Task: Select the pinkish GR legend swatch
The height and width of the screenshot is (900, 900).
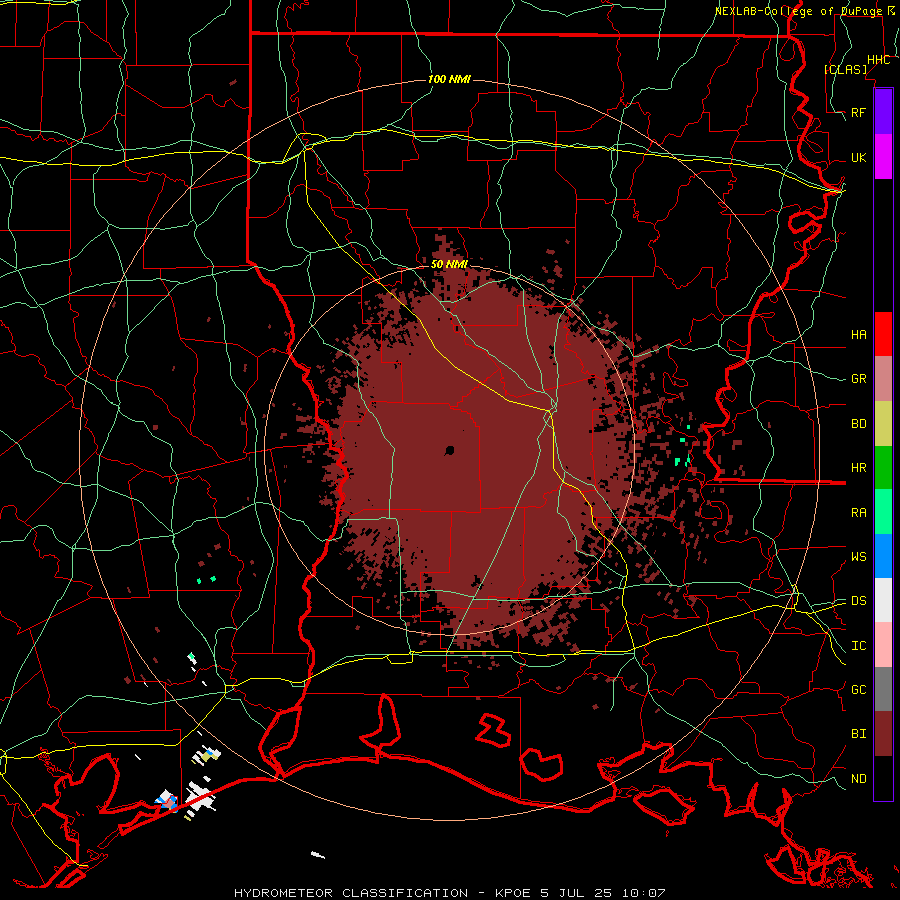Action: coord(883,379)
